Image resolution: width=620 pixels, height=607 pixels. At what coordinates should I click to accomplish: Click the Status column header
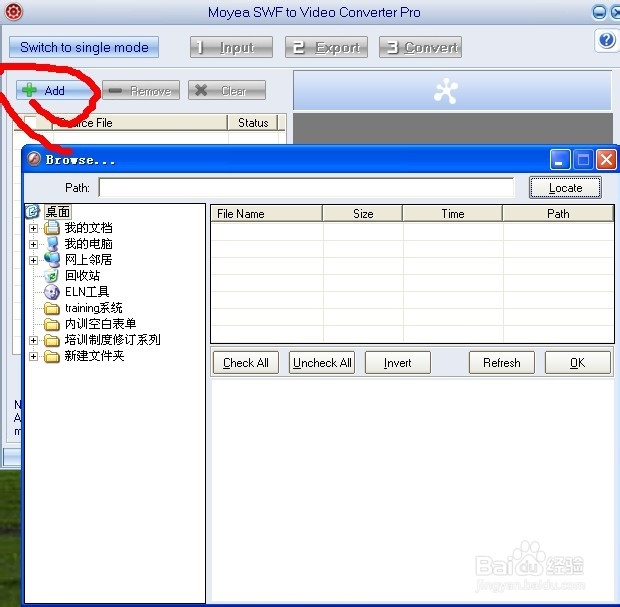click(x=253, y=123)
